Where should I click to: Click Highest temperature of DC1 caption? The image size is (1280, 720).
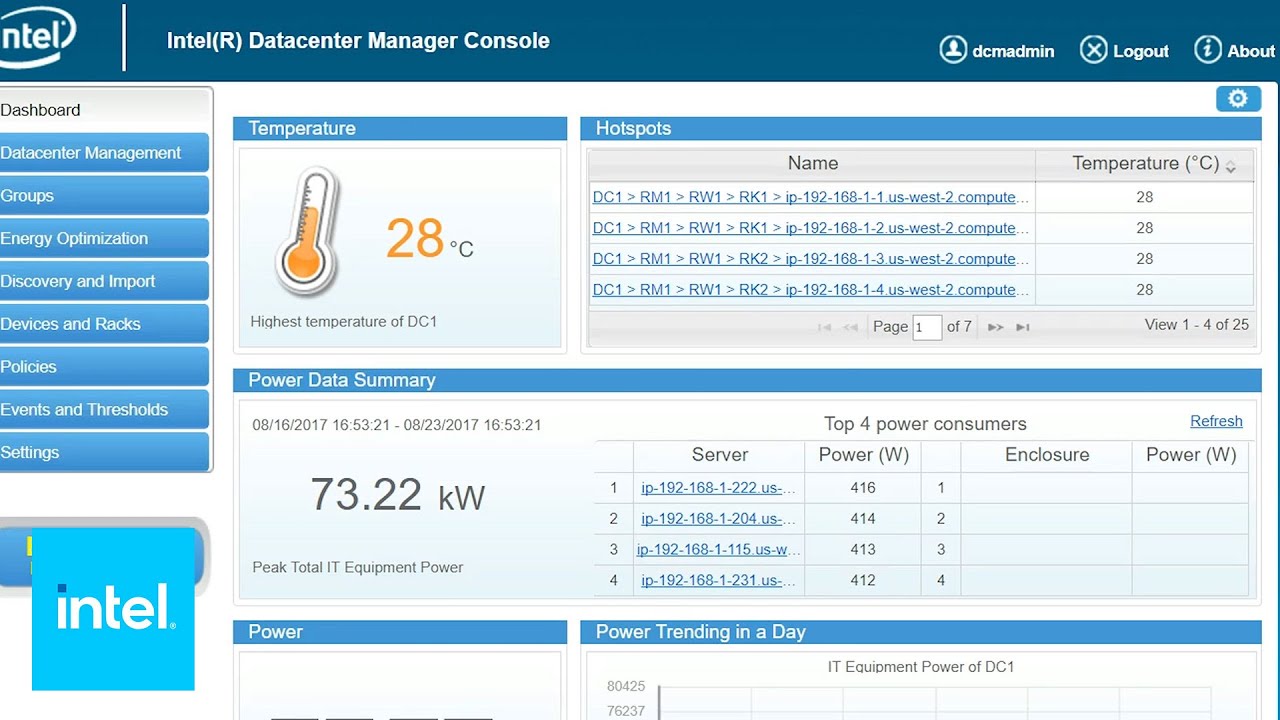[x=343, y=322]
